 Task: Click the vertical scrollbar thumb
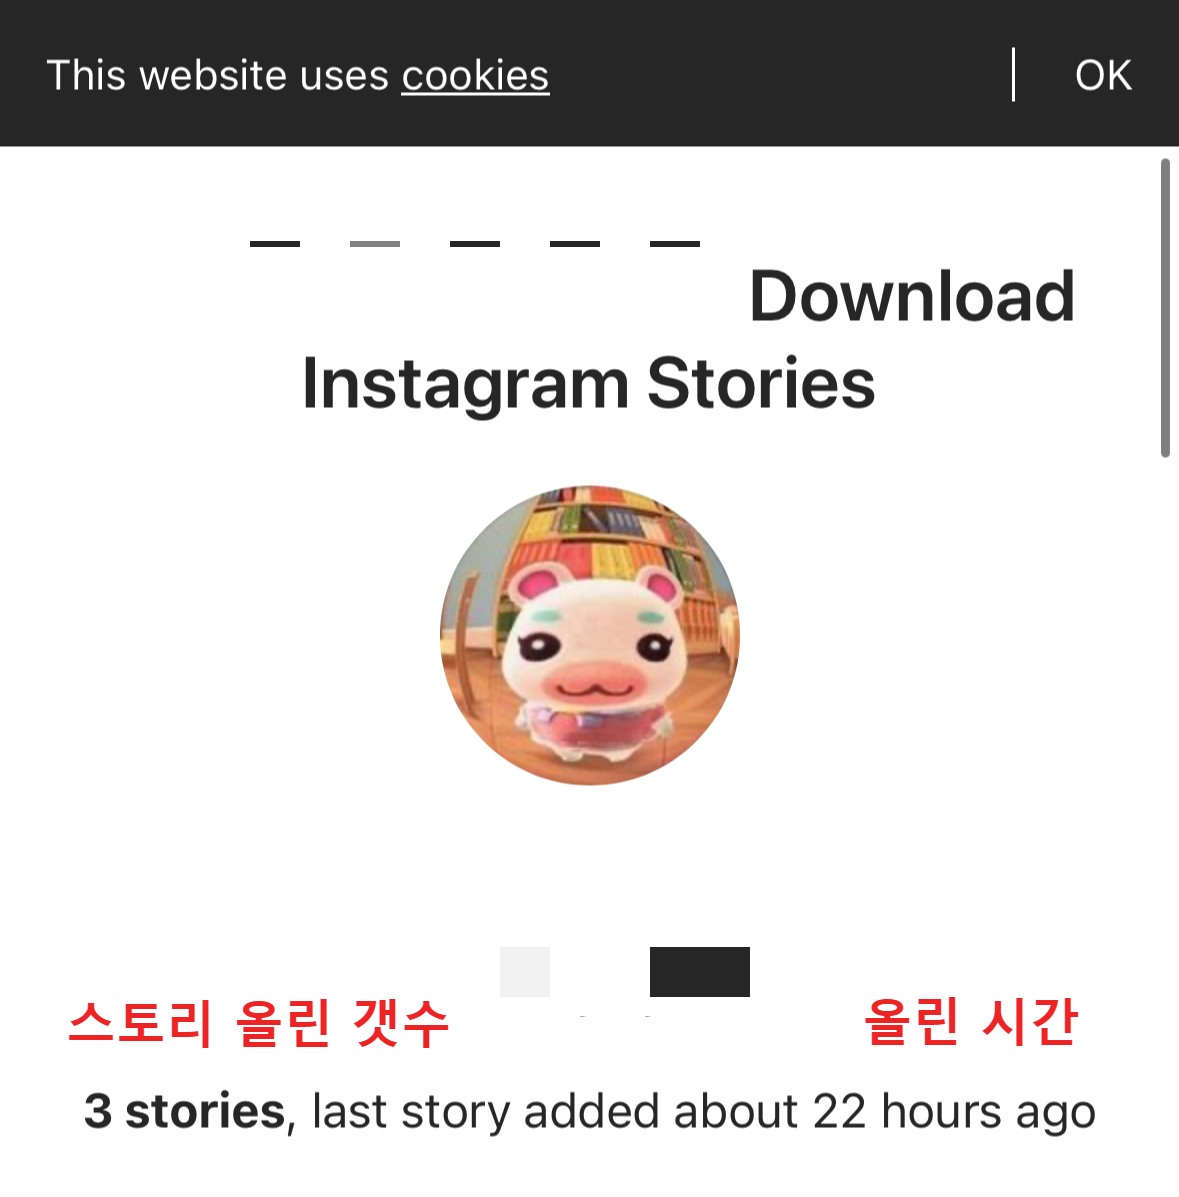pos(1165,308)
